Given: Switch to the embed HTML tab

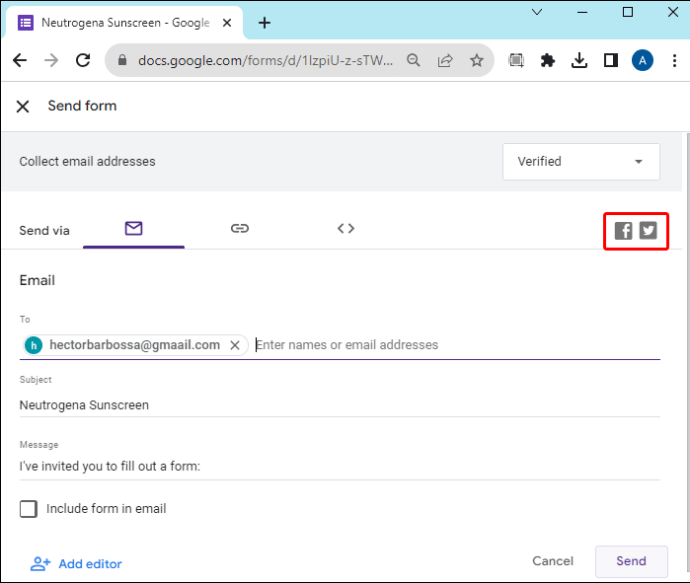Looking at the screenshot, I should [346, 228].
